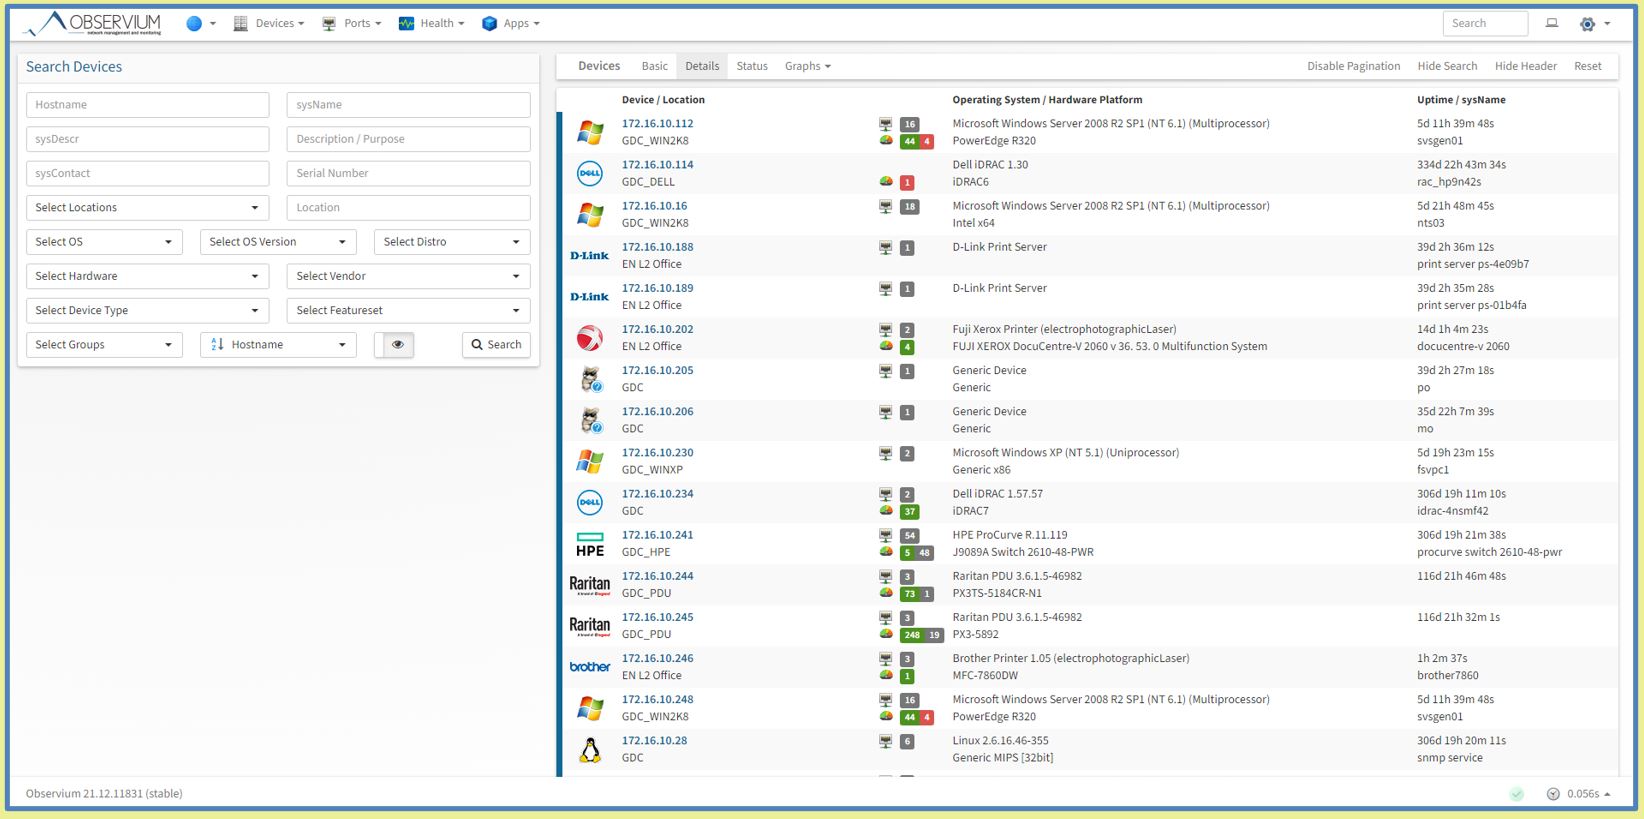Click the monitor icon beside the search box
Screen dimensions: 1644x819
click(x=1551, y=23)
